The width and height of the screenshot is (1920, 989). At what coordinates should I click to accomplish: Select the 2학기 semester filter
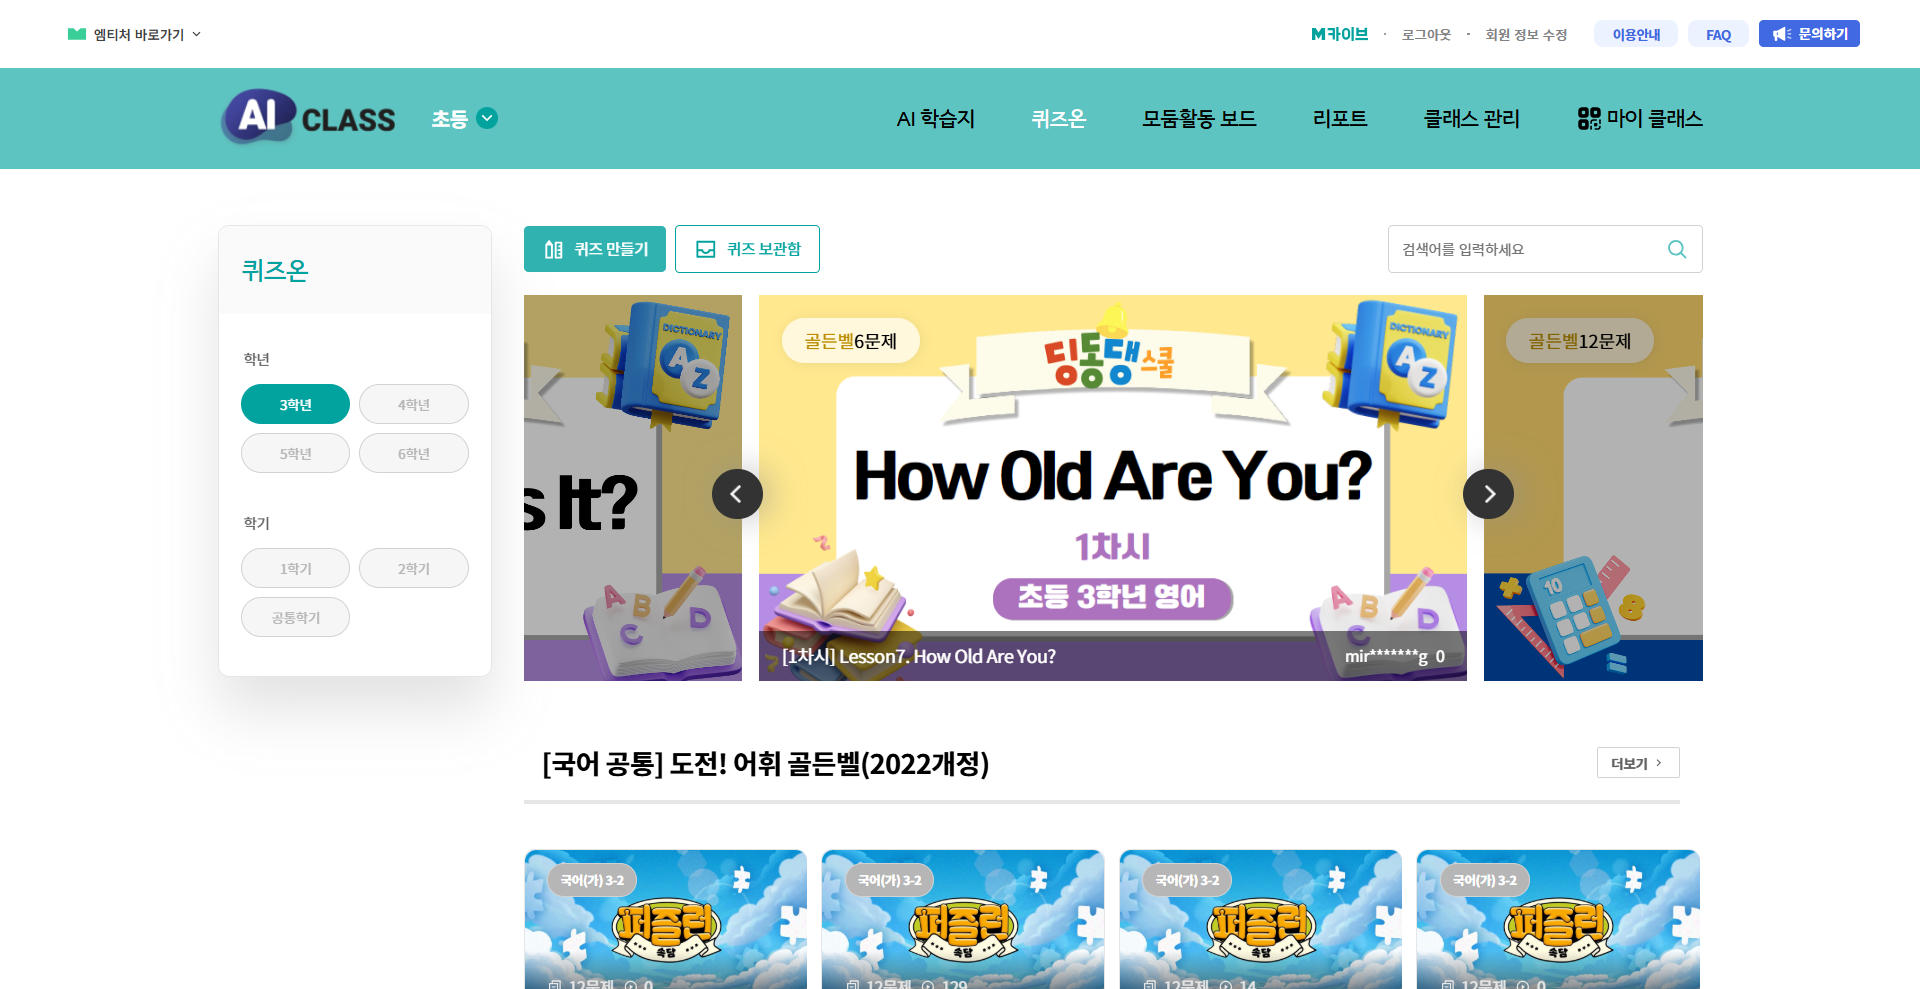[414, 568]
